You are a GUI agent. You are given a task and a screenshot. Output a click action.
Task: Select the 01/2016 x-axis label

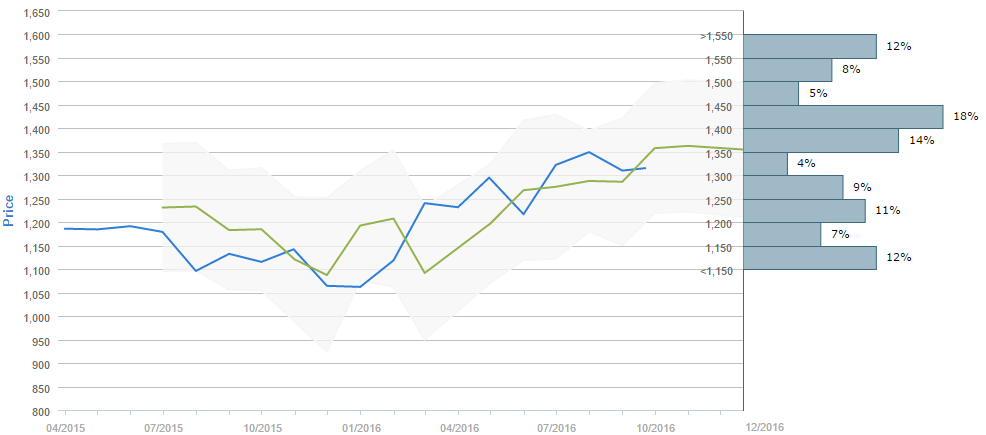pos(359,427)
